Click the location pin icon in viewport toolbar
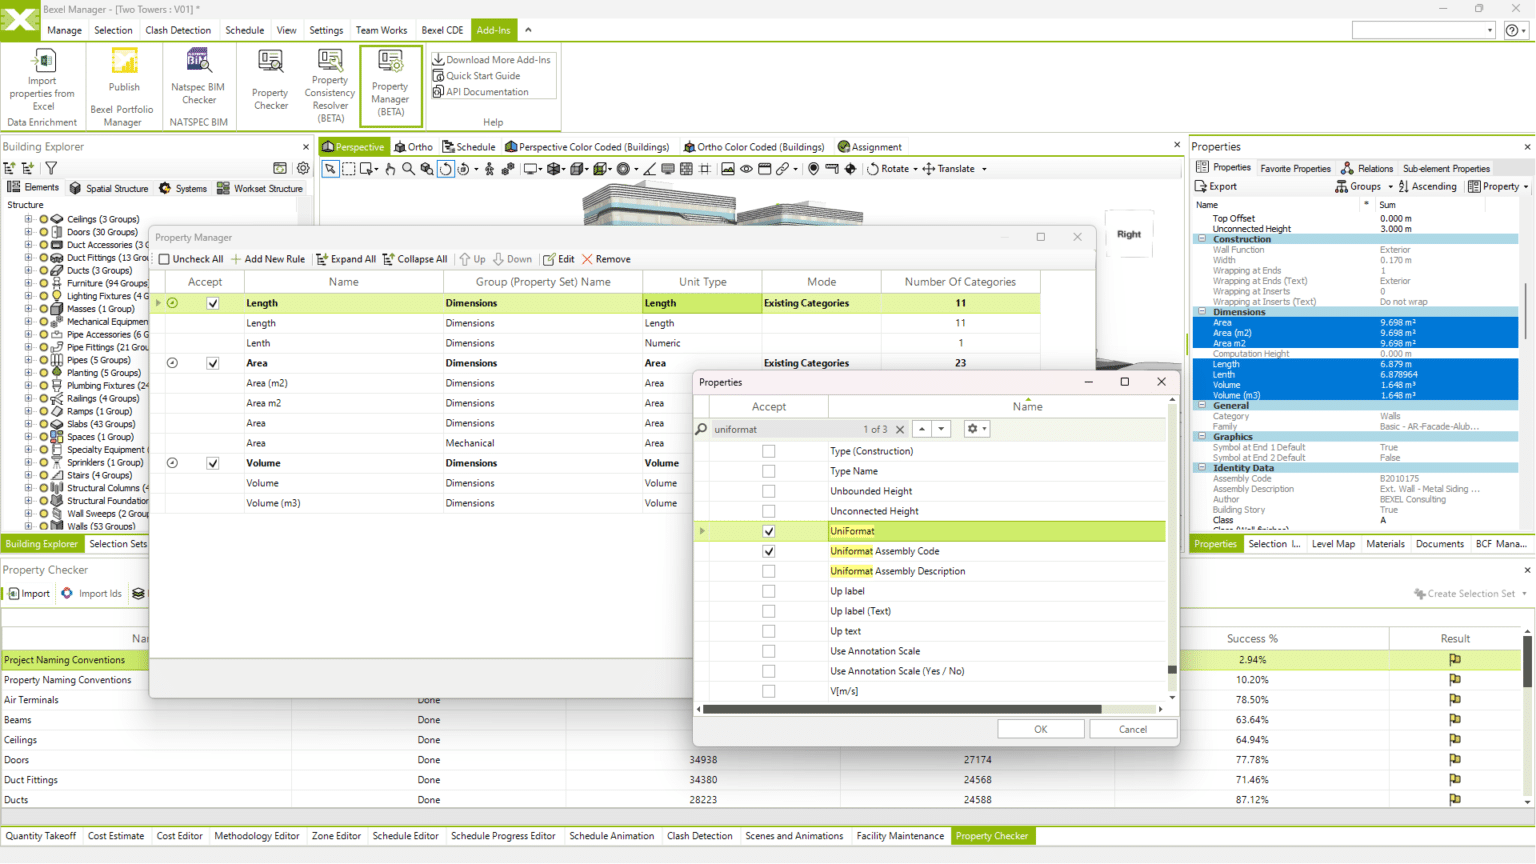 [814, 169]
